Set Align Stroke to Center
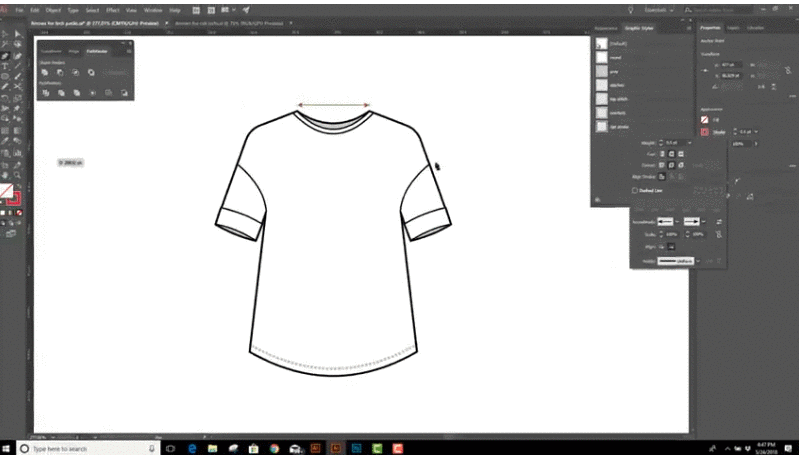 click(x=662, y=177)
